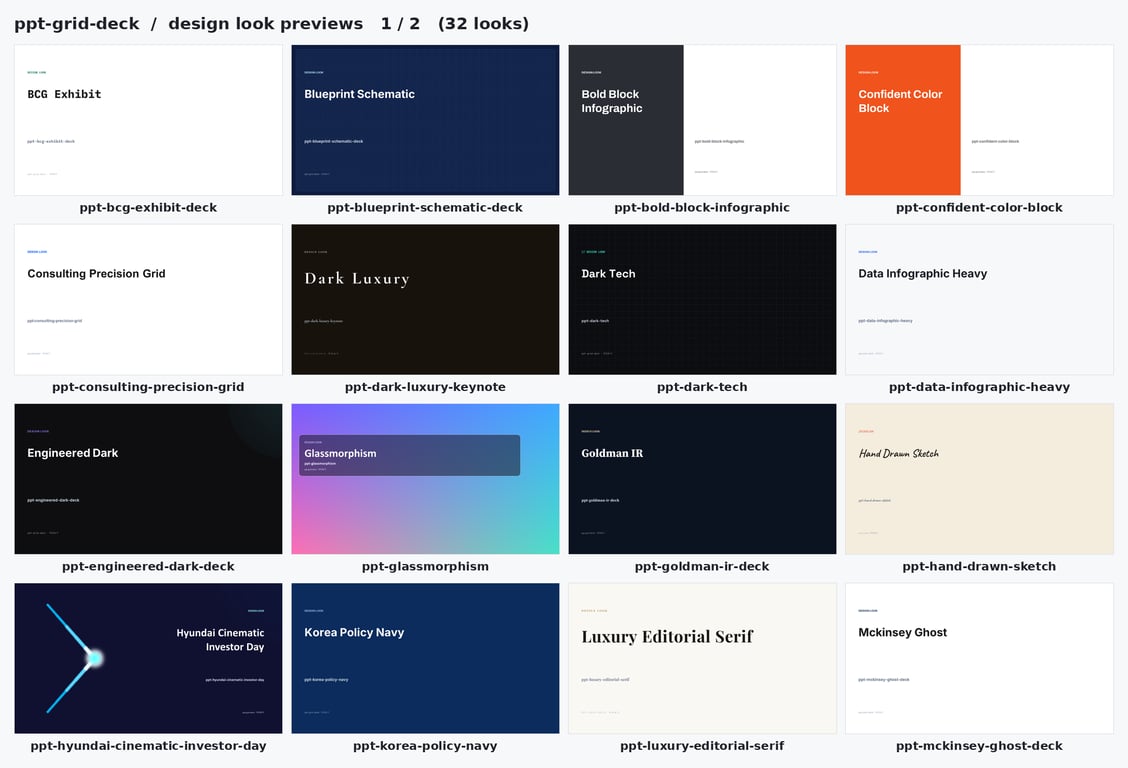The height and width of the screenshot is (768, 1128).
Task: Pick the Mckinsey Ghost slide thumbnail
Action: 979,658
